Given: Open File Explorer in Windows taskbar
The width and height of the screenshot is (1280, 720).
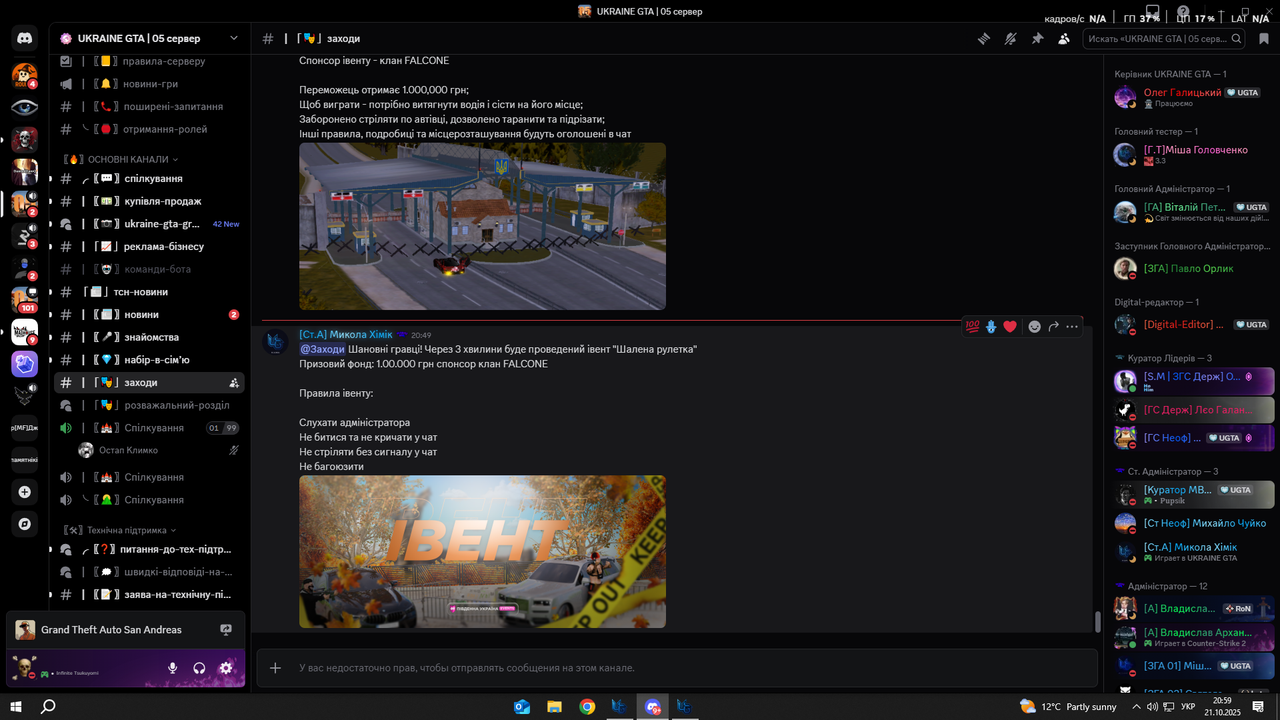Looking at the screenshot, I should [554, 707].
